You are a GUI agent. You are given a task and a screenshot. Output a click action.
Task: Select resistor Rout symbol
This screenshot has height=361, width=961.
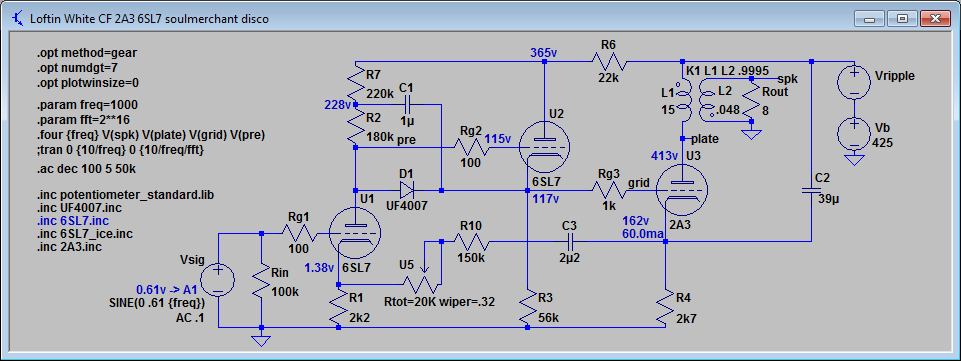[750, 101]
